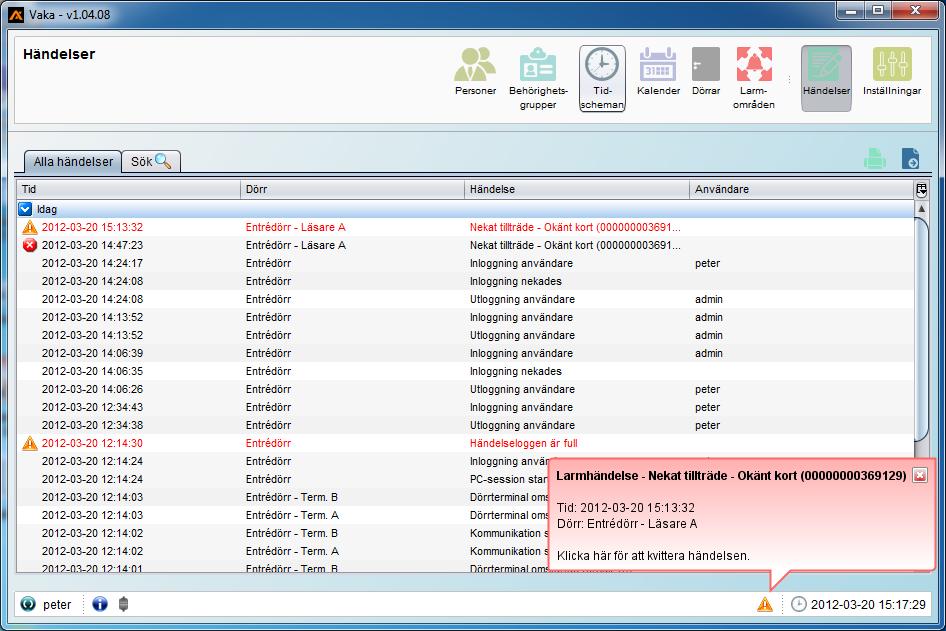The image size is (946, 631).
Task: Click Larmhändelse popup title text
Action: click(x=731, y=475)
